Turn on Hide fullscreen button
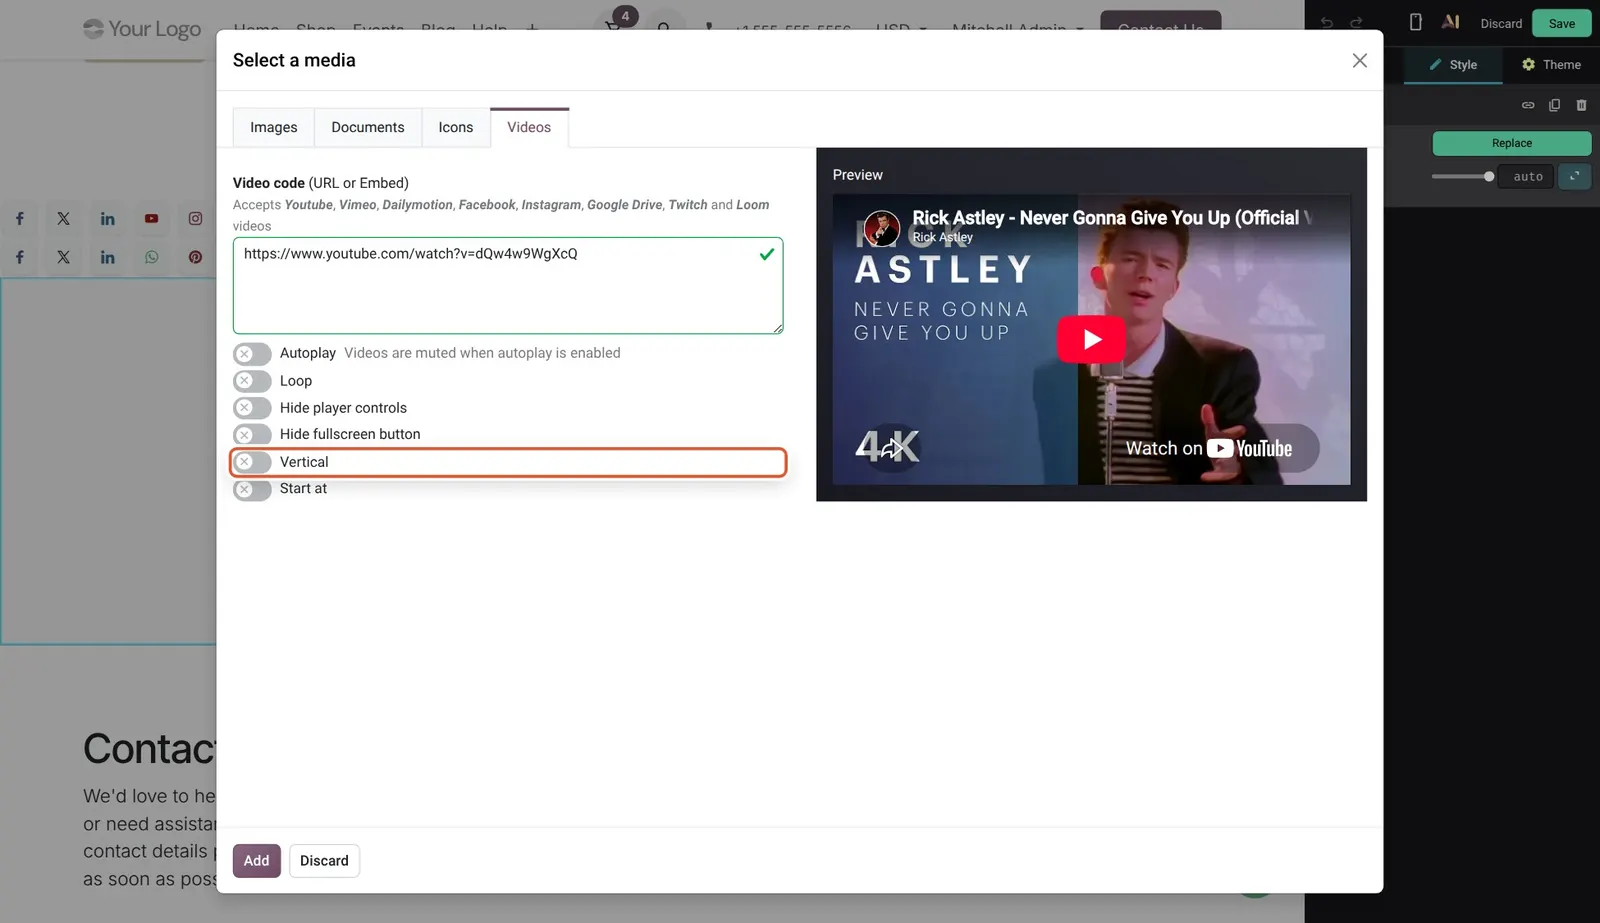 pos(252,435)
